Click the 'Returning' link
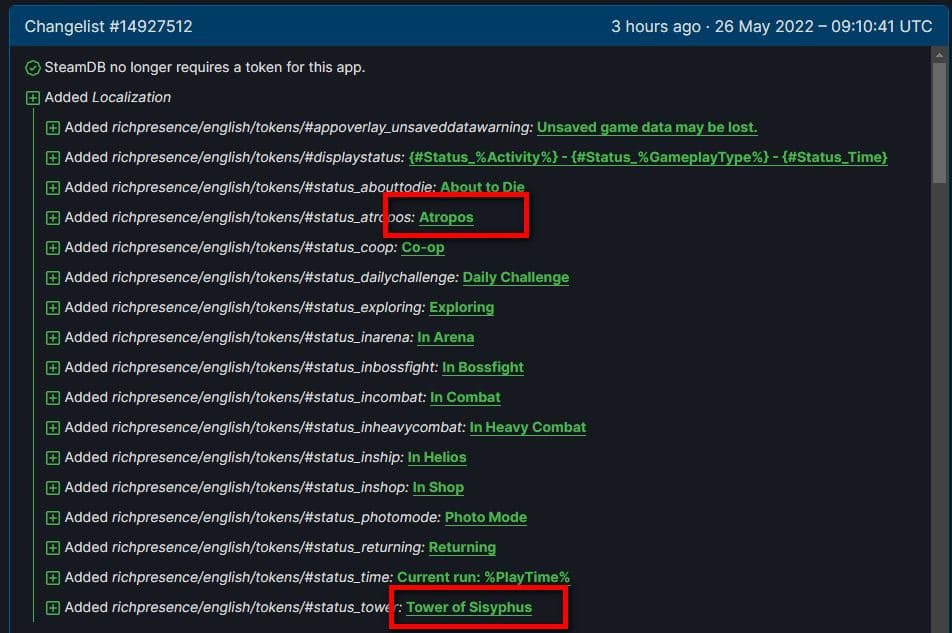952x633 pixels. (x=462, y=548)
